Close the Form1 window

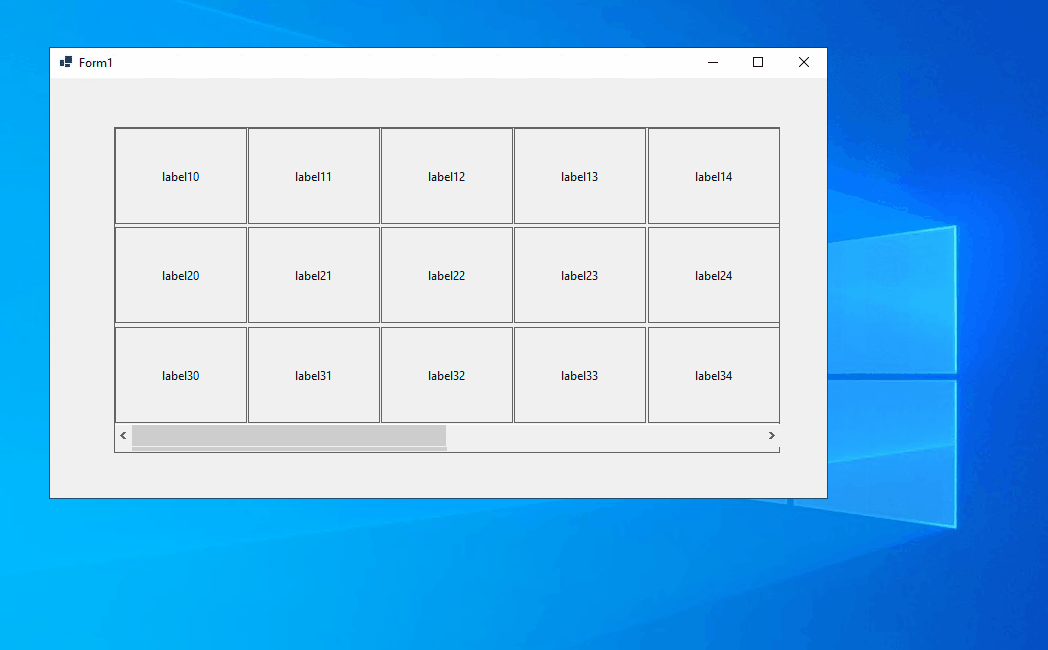804,62
